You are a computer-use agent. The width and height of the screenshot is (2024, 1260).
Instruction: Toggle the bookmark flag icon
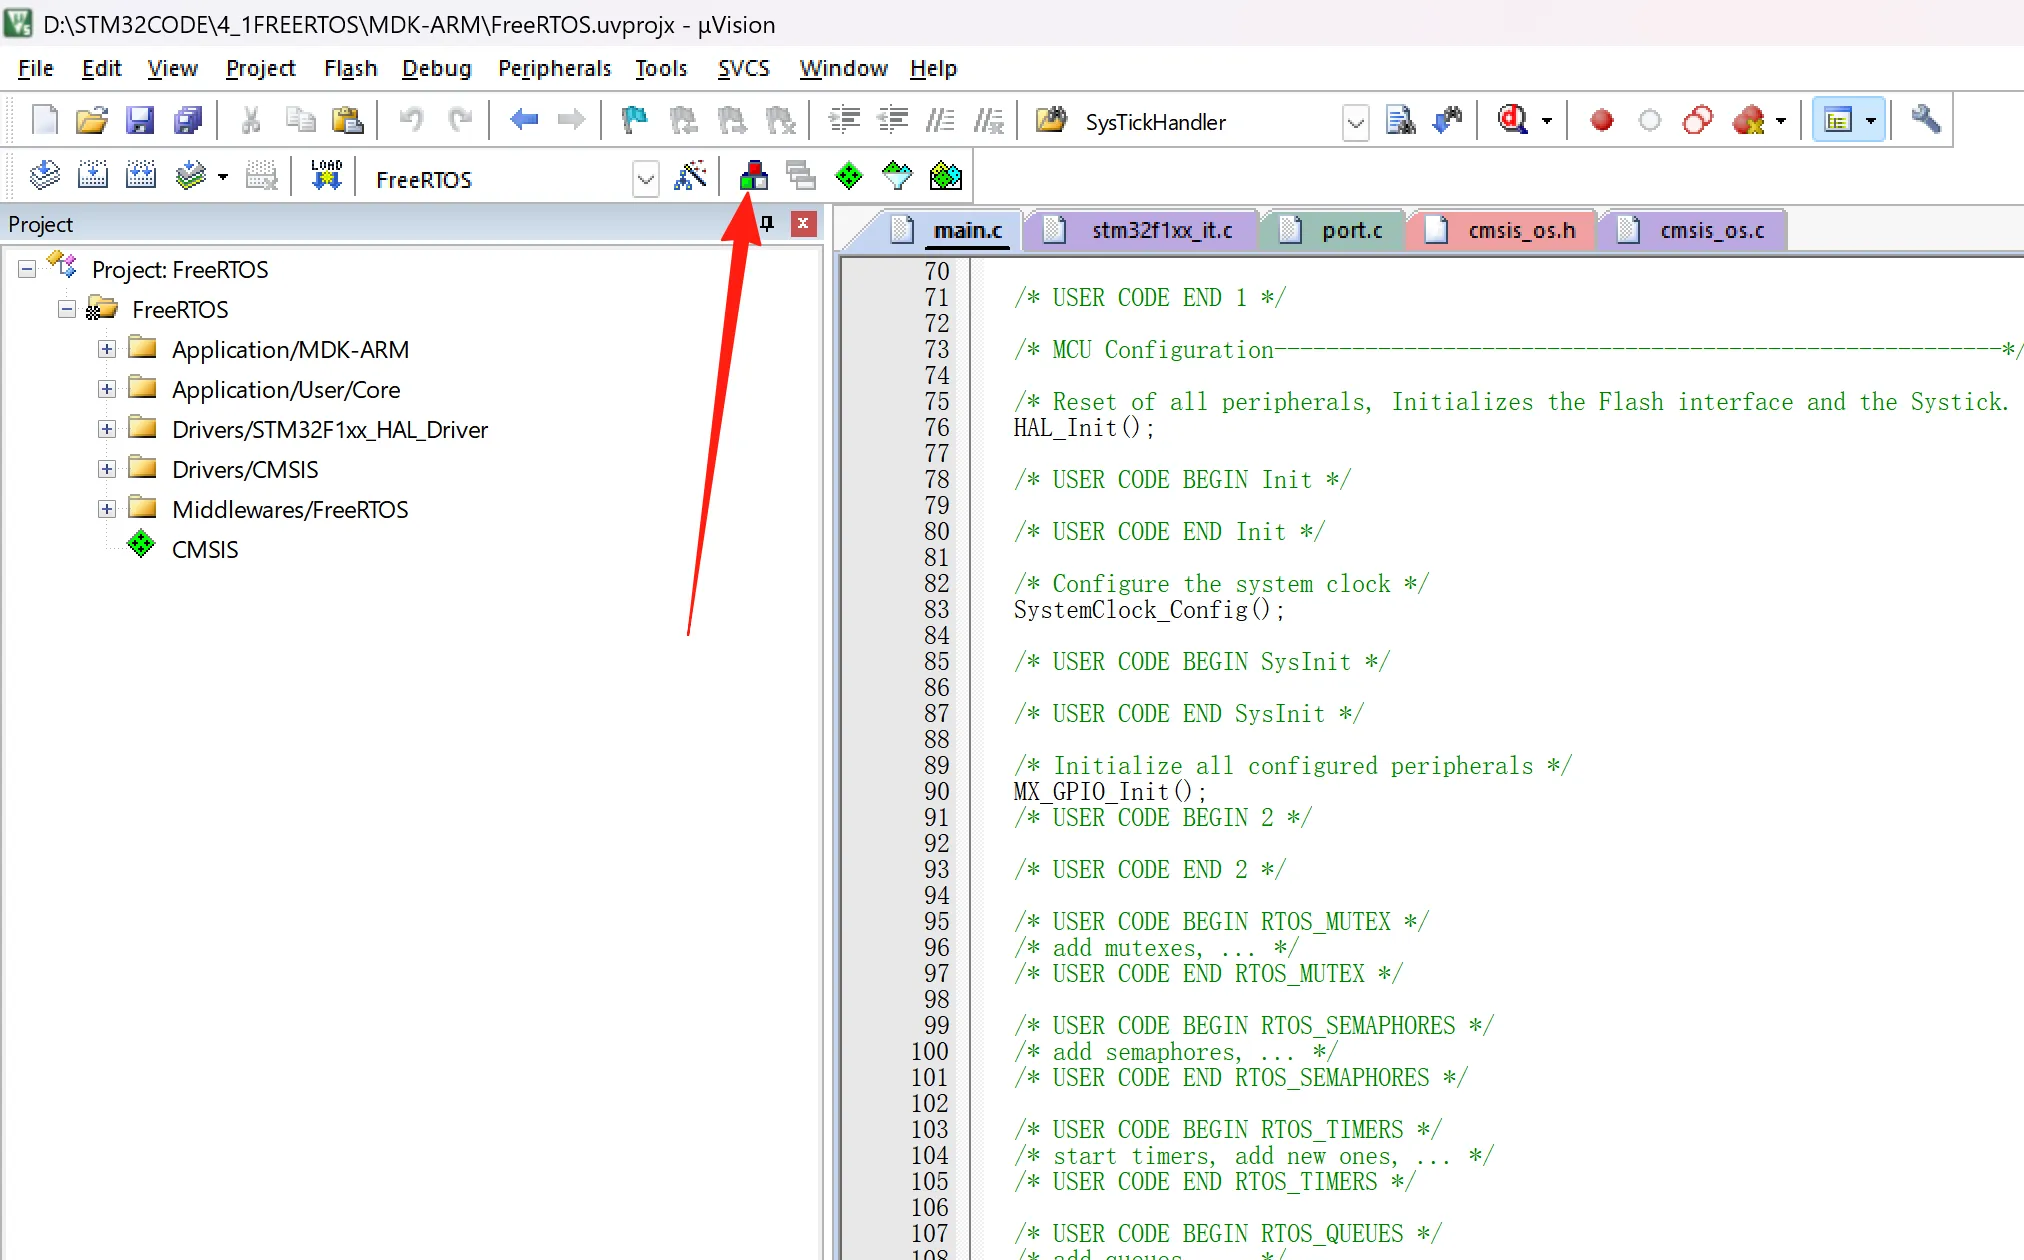pos(634,121)
